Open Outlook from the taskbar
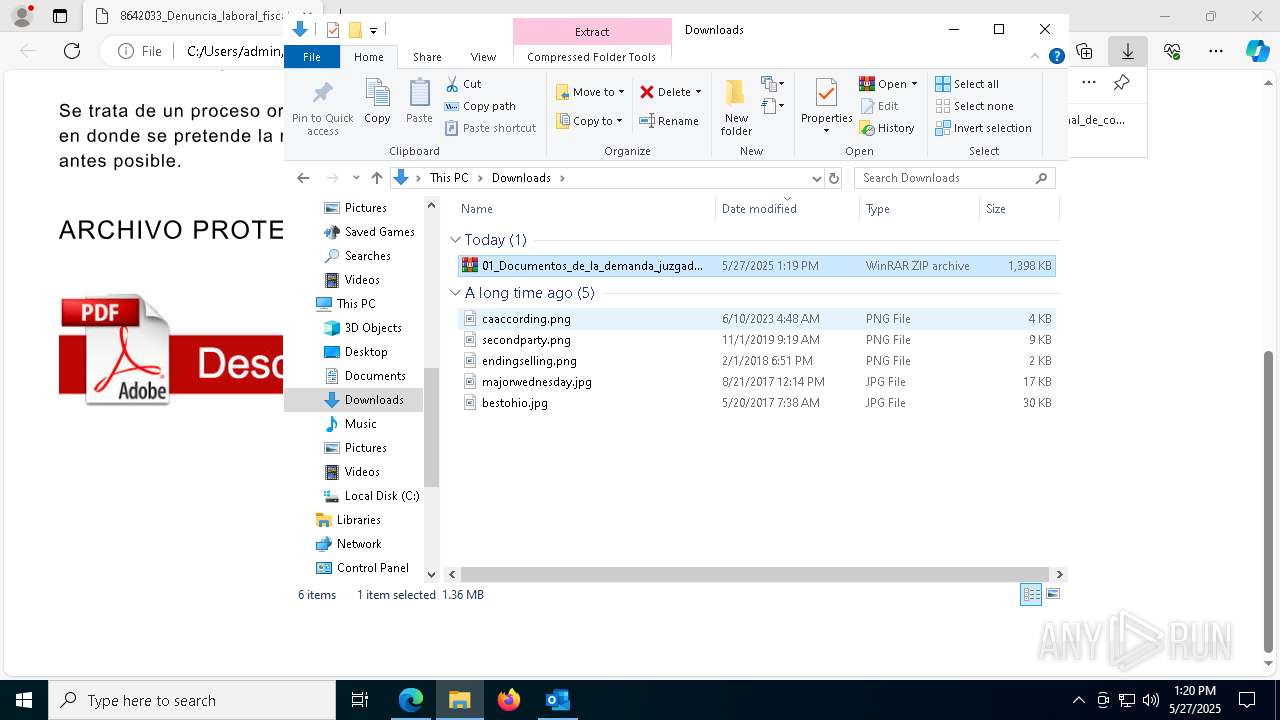Image resolution: width=1280 pixels, height=720 pixels. [x=557, y=700]
